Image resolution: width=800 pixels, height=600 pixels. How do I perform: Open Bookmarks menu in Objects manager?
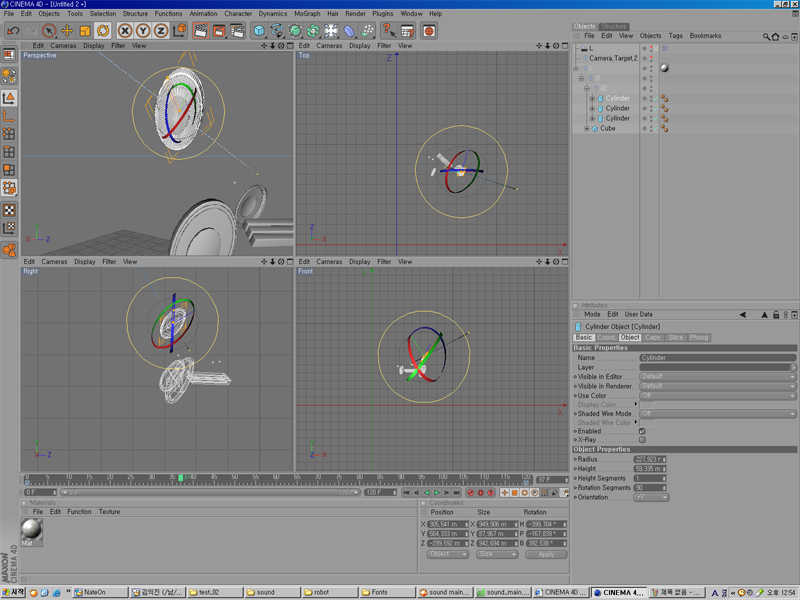(705, 36)
